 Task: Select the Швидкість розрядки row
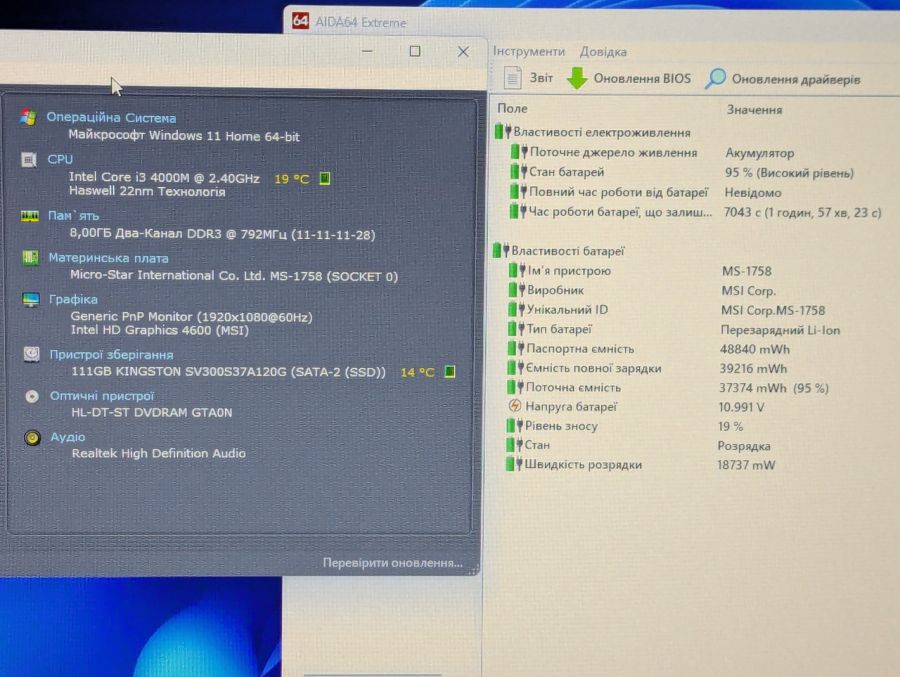pyautogui.click(x=640, y=465)
